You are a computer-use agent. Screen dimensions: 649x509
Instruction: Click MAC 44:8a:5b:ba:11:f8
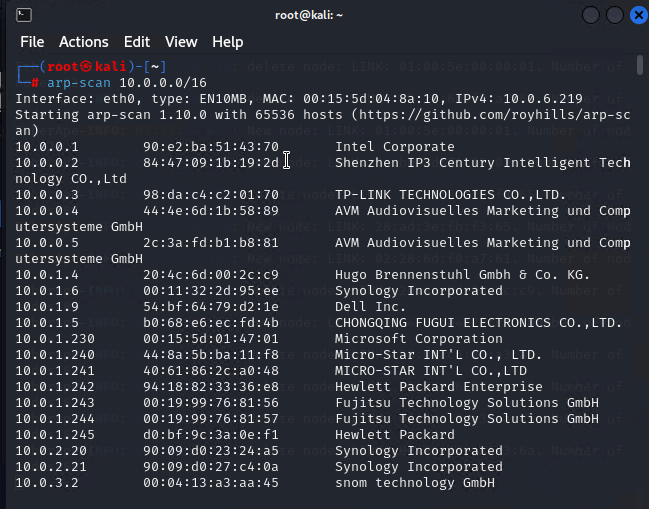[x=211, y=355]
